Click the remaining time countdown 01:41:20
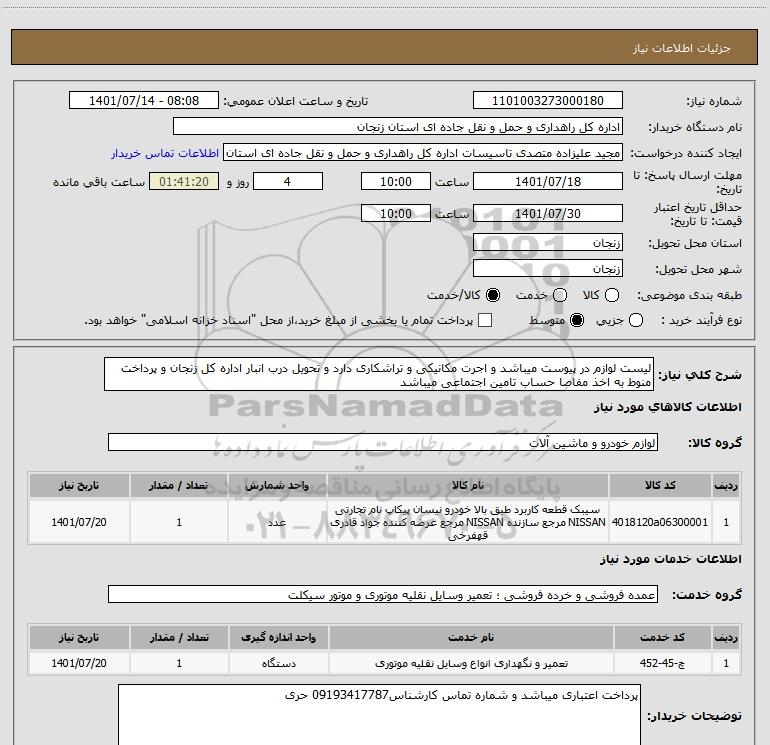The height and width of the screenshot is (745, 770). coord(184,181)
